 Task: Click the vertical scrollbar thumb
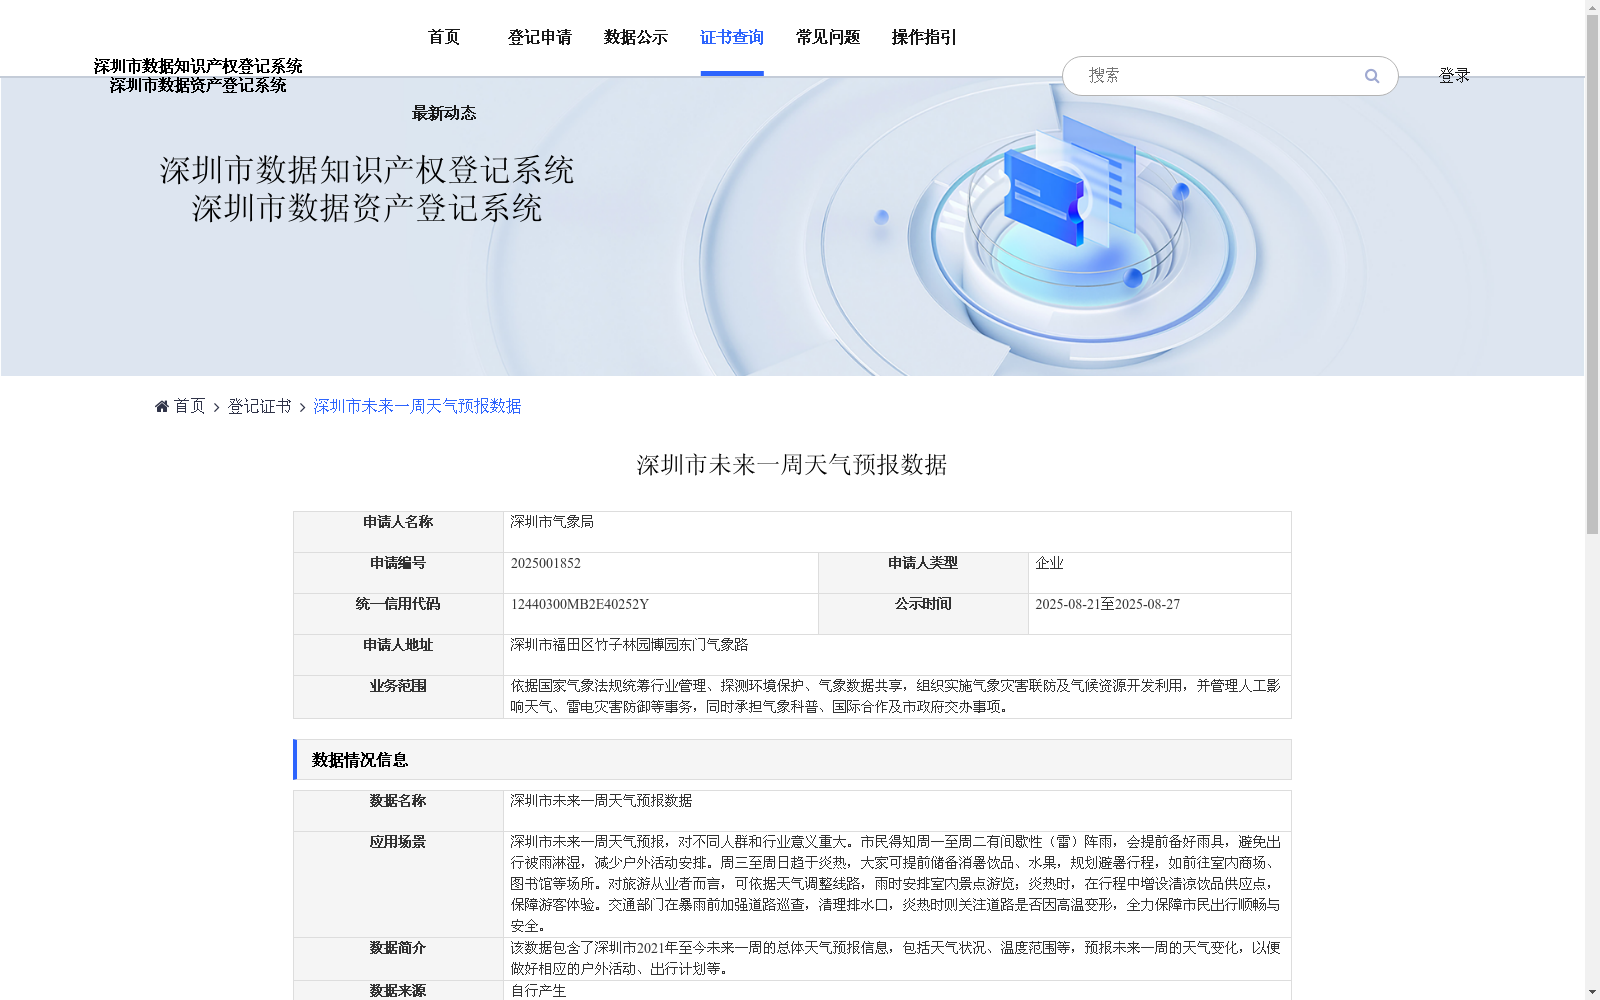click(x=1592, y=275)
